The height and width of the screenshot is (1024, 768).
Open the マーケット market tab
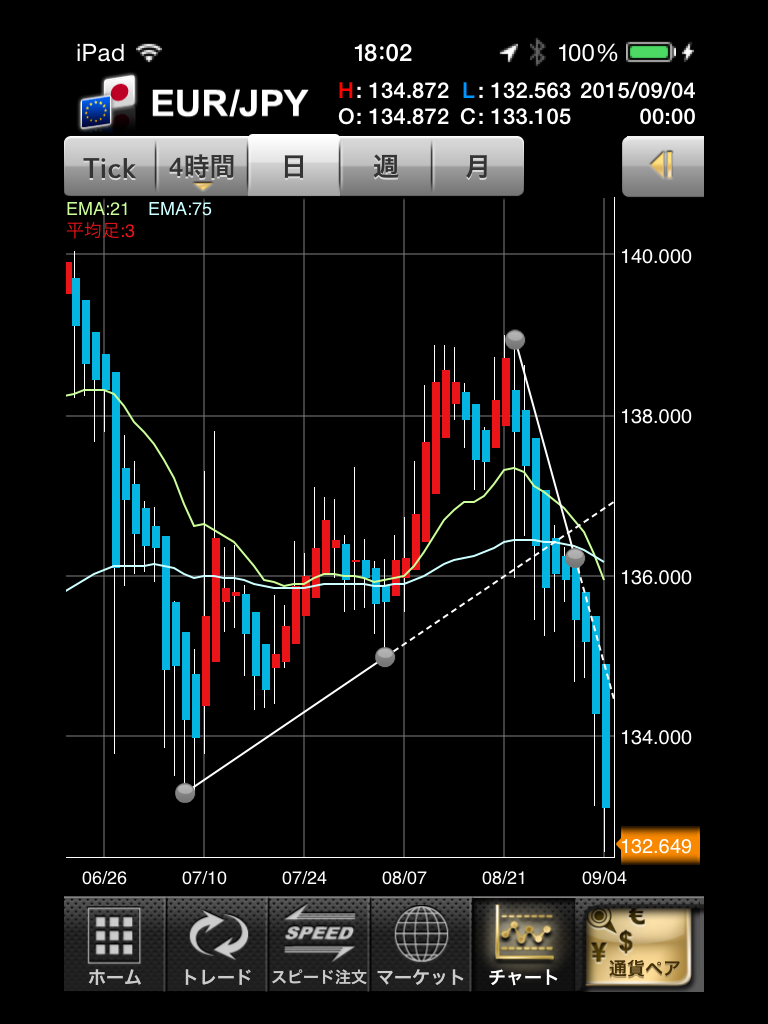(x=421, y=944)
